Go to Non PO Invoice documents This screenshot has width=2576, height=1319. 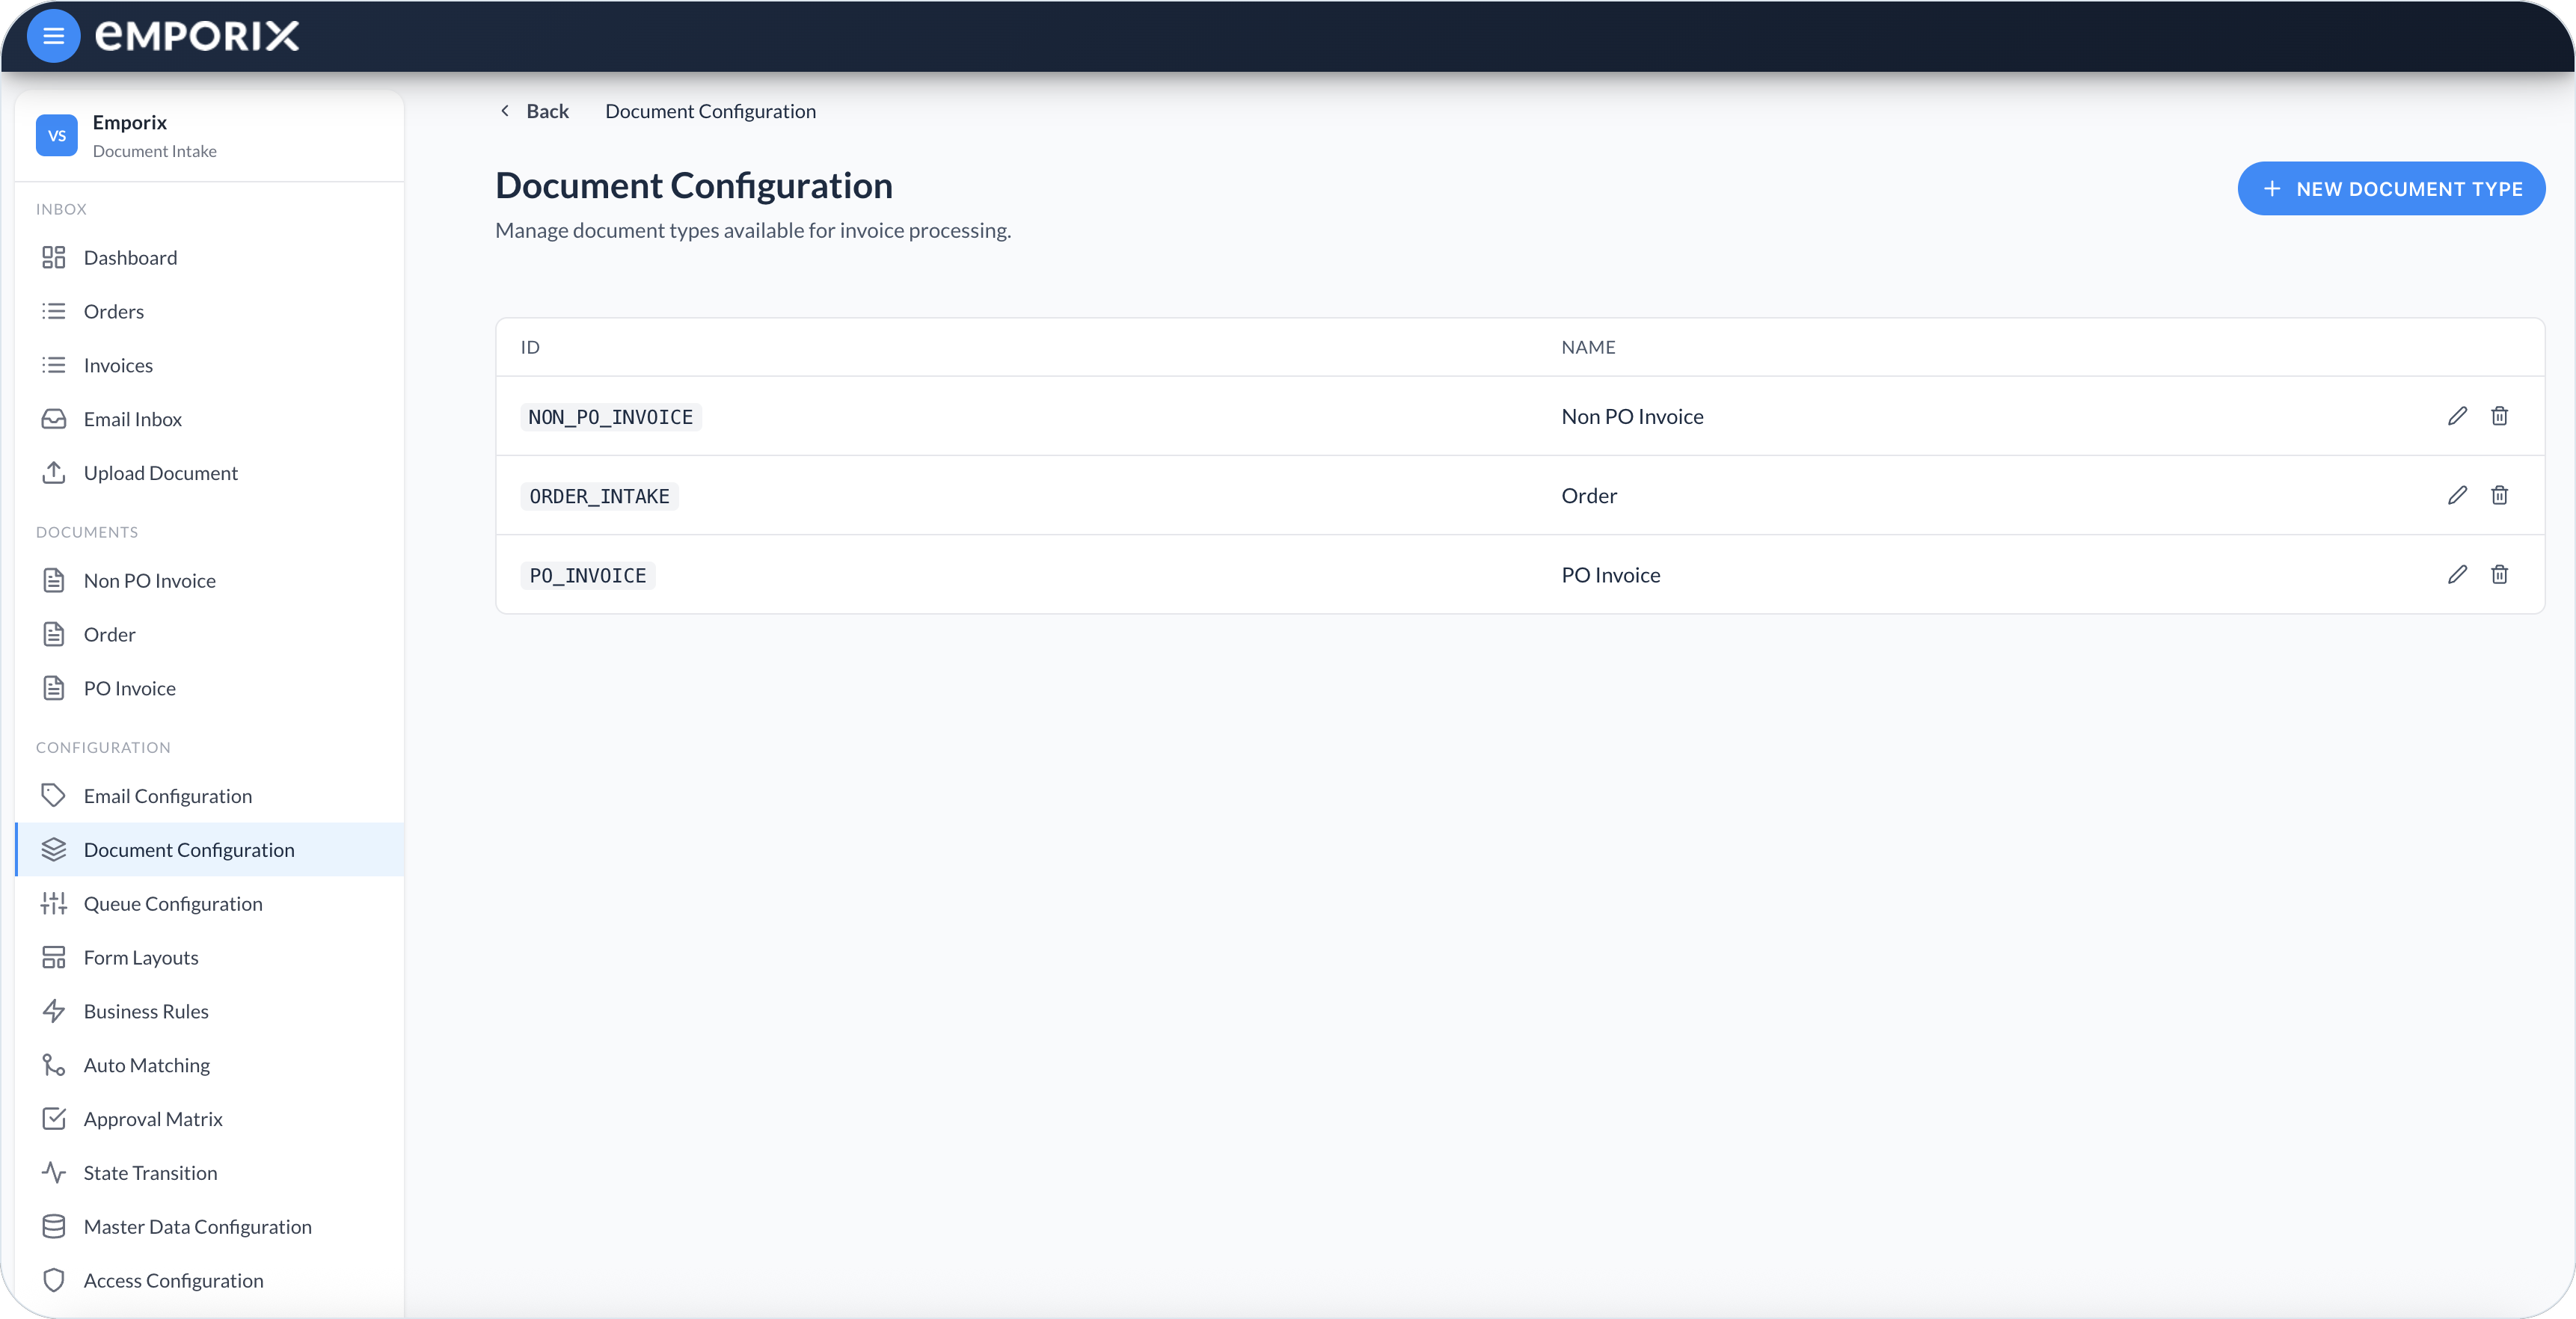210,581
